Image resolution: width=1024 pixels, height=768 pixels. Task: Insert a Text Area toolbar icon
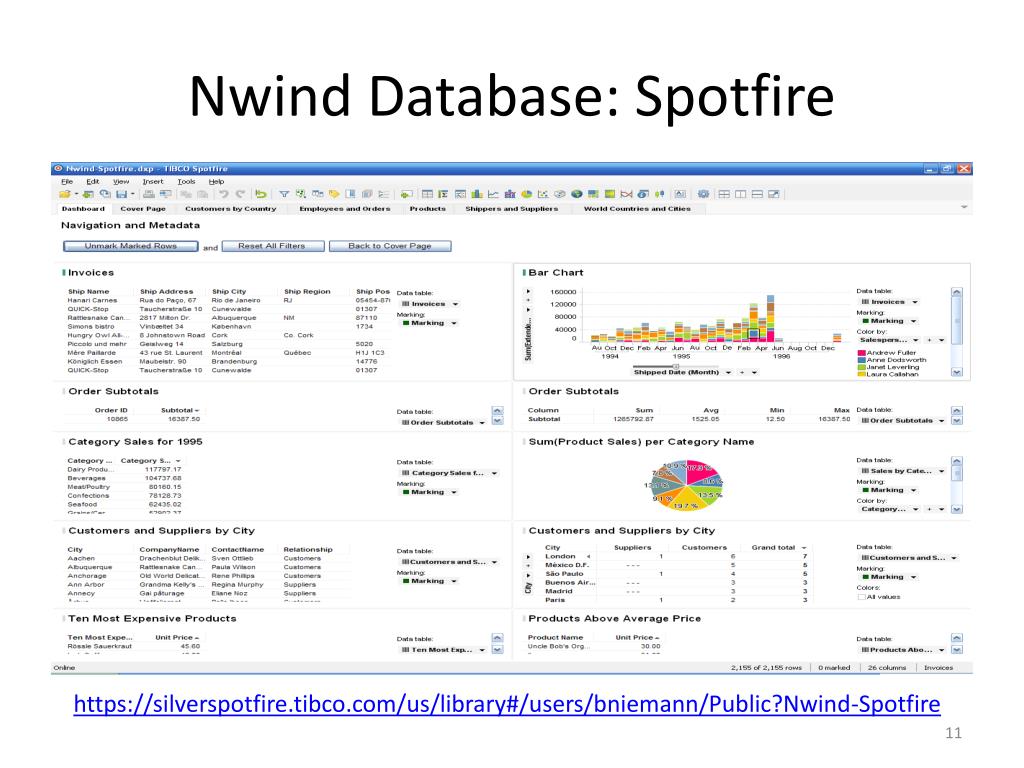(680, 194)
